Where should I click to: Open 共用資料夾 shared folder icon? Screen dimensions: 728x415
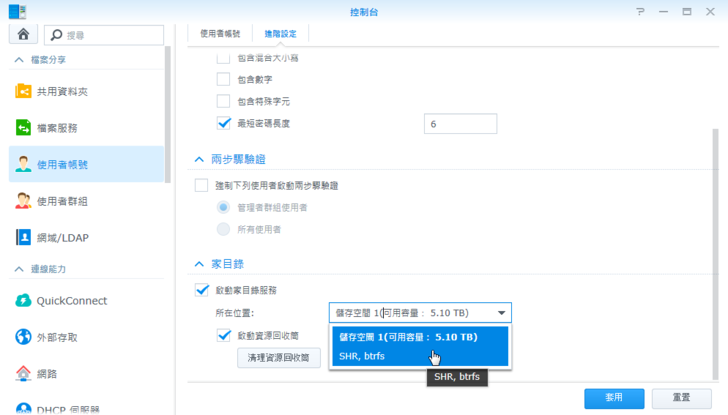(23, 91)
